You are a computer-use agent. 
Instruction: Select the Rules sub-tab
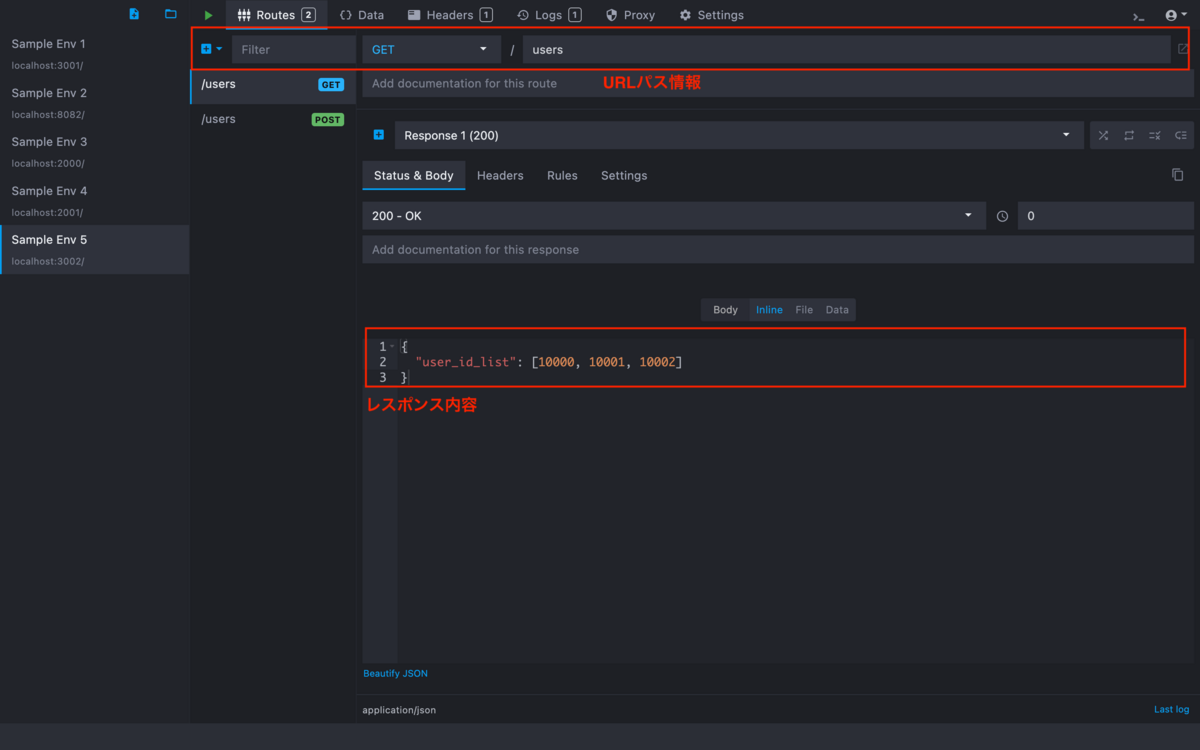point(562,175)
